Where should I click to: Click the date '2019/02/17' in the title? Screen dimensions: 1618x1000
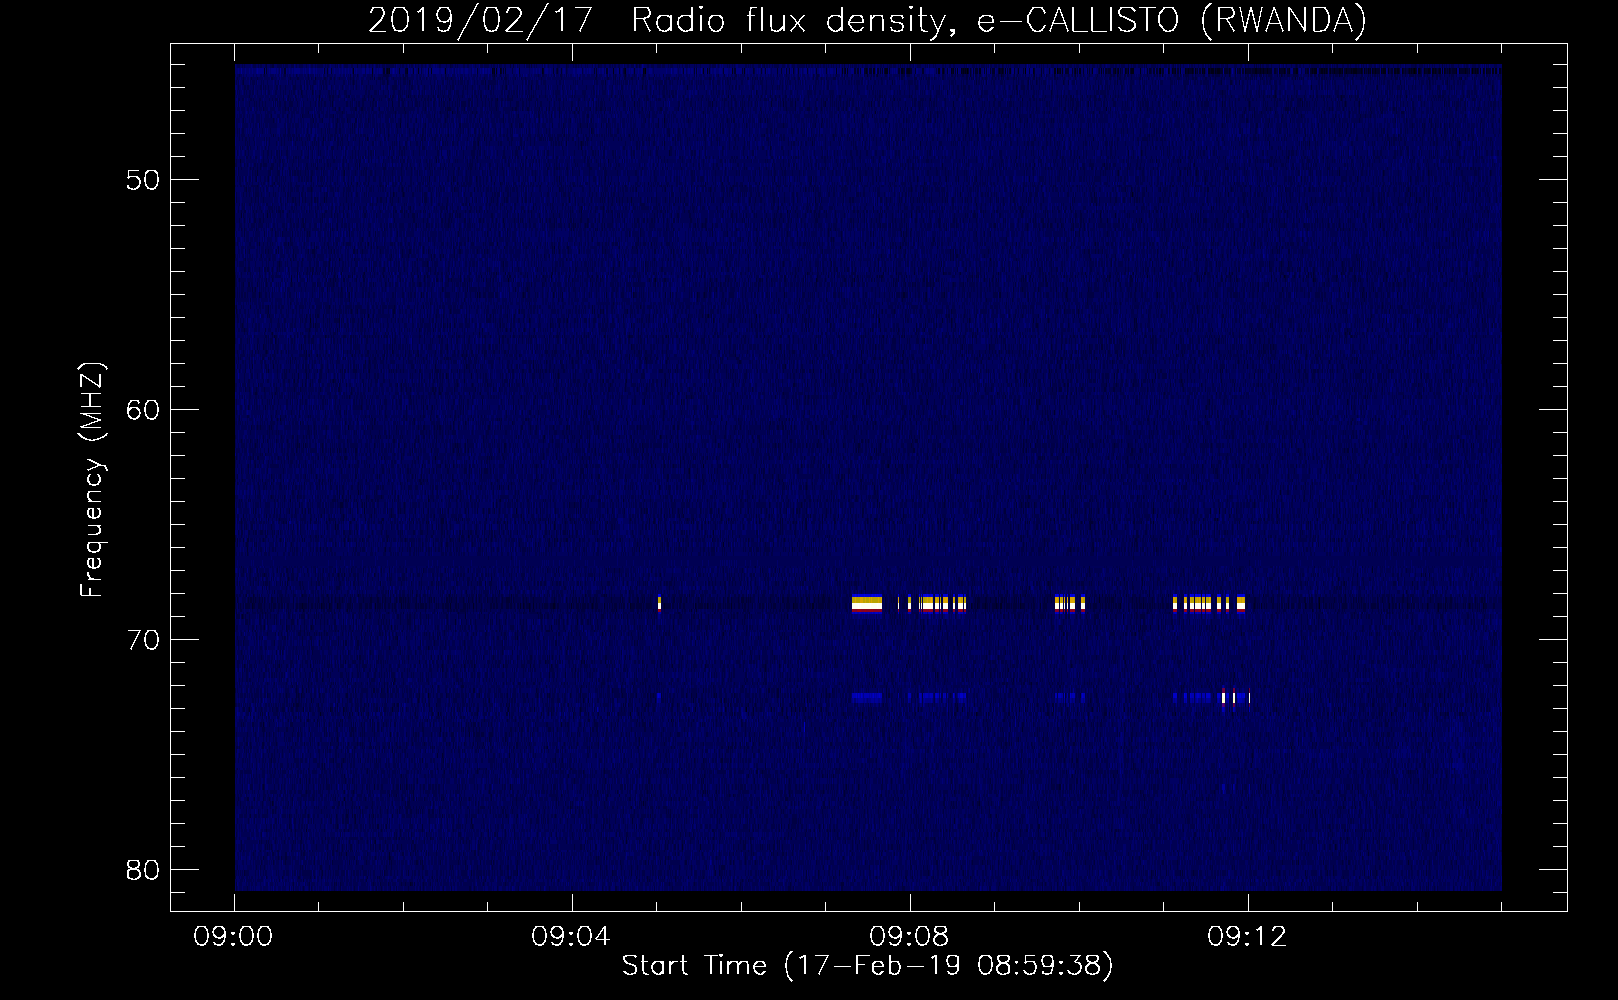[x=481, y=20]
